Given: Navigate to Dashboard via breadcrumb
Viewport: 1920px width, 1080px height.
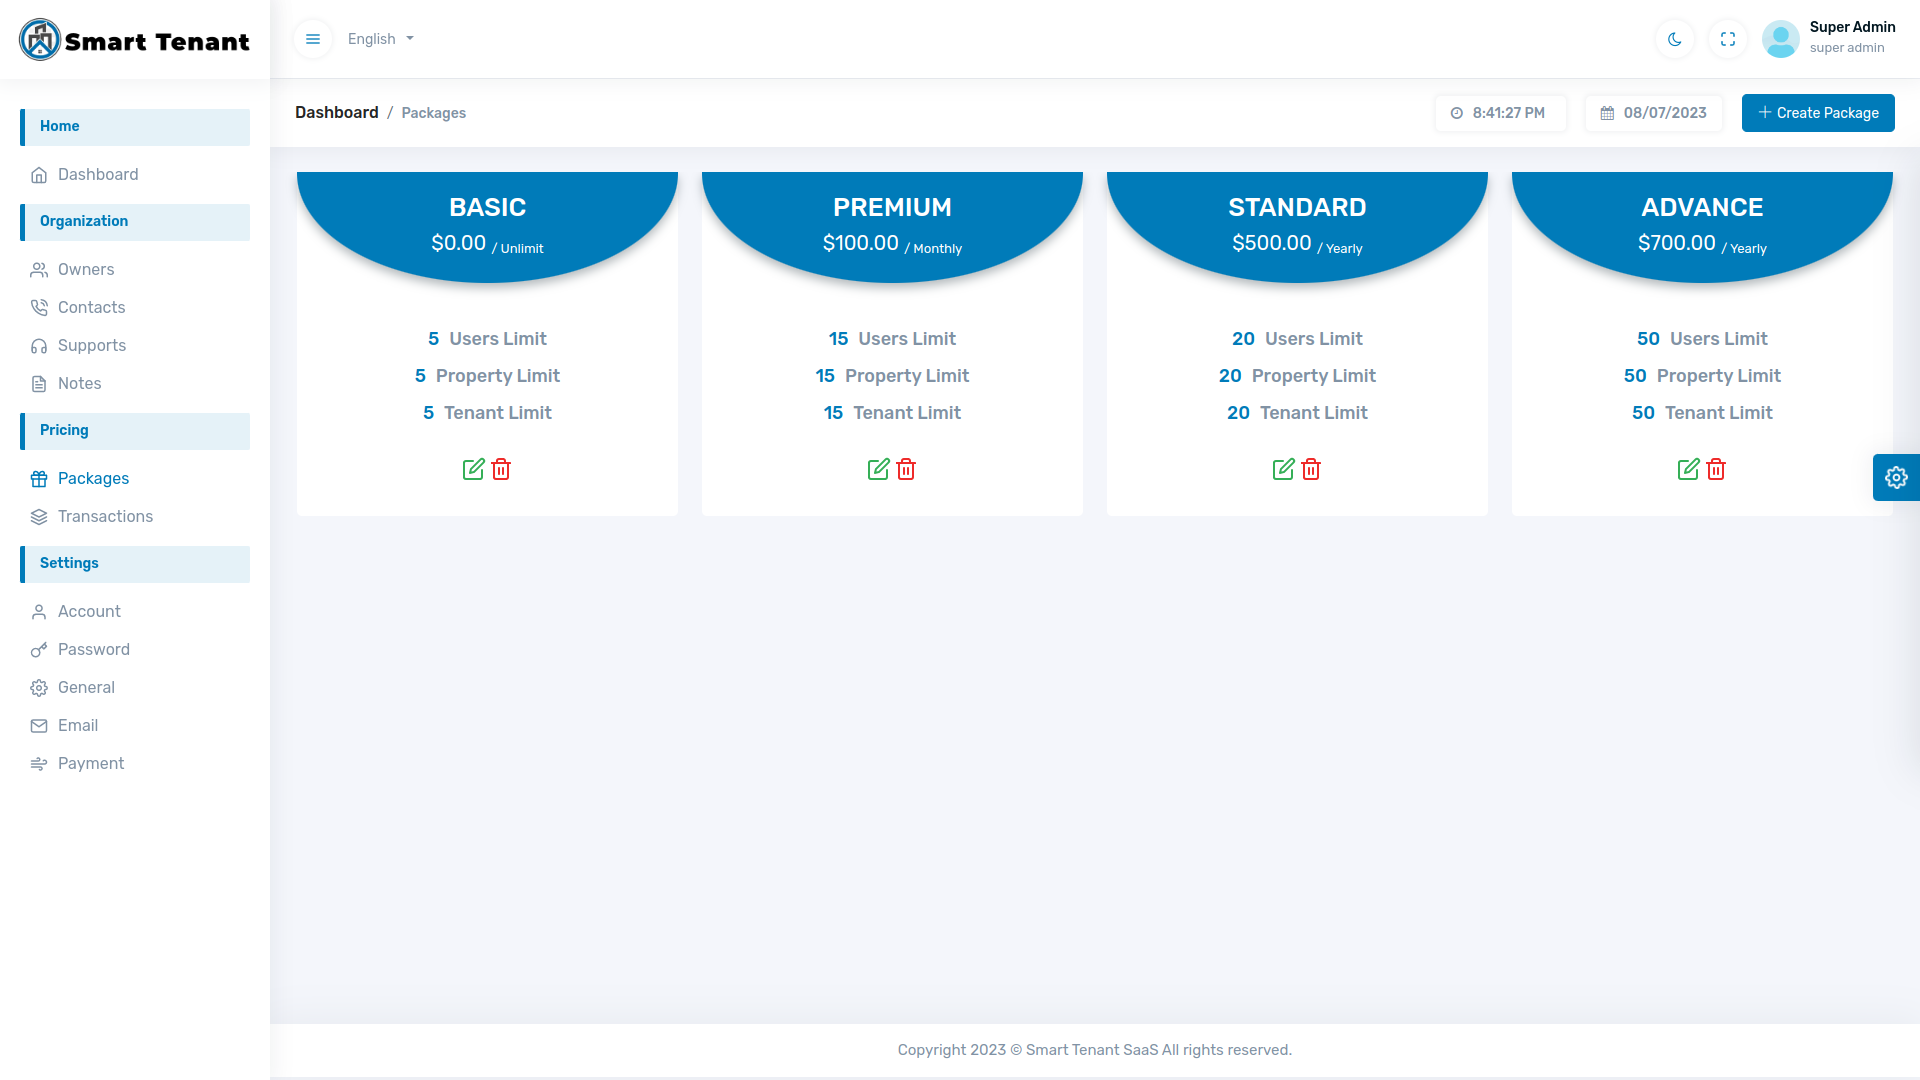Looking at the screenshot, I should pos(336,112).
